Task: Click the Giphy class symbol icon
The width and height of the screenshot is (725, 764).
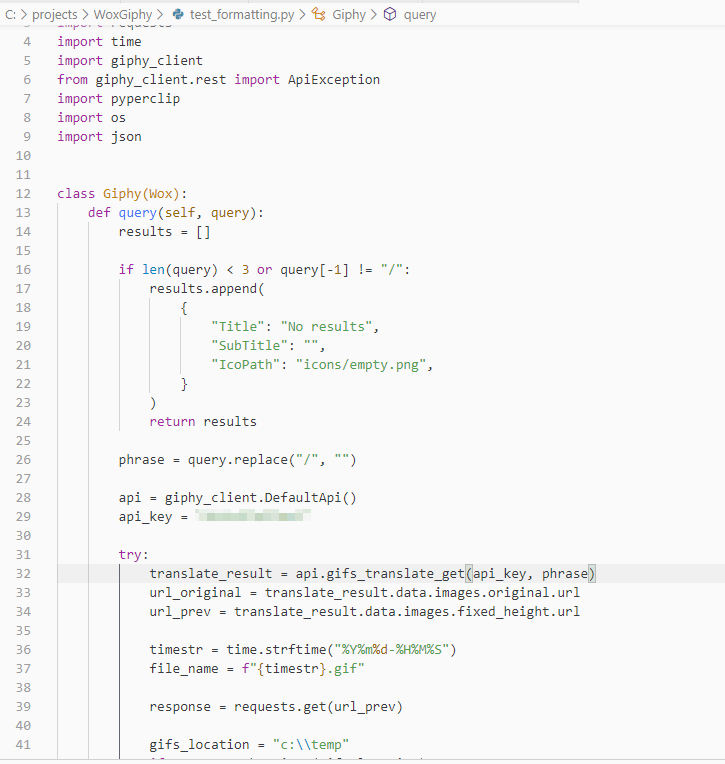Action: pos(318,15)
